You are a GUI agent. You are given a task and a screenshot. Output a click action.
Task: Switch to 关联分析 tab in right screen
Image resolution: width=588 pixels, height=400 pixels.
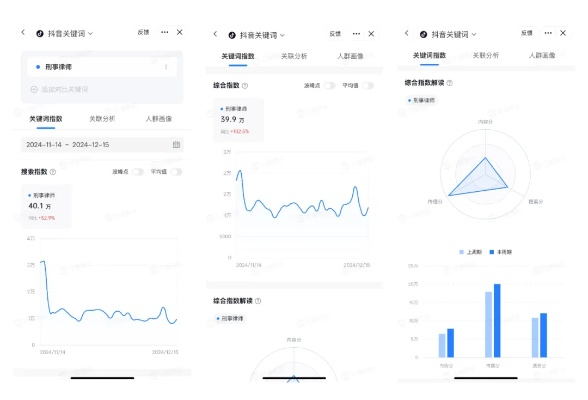486,55
